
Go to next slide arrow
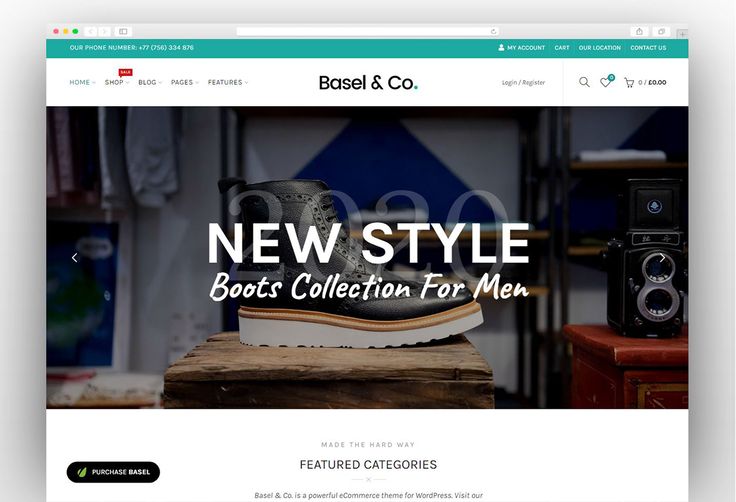pos(662,257)
